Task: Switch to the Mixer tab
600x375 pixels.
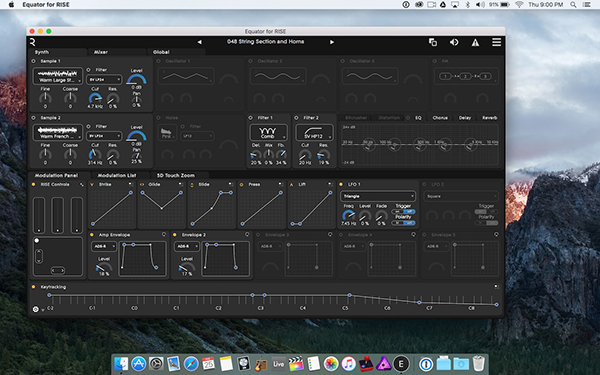Action: (101, 52)
